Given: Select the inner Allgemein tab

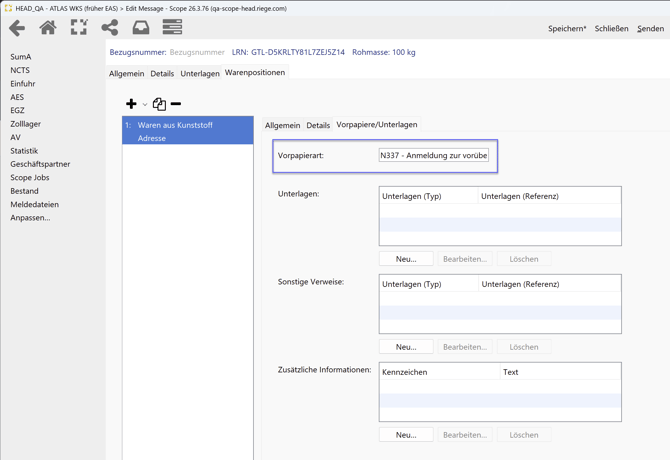Looking at the screenshot, I should pyautogui.click(x=282, y=126).
